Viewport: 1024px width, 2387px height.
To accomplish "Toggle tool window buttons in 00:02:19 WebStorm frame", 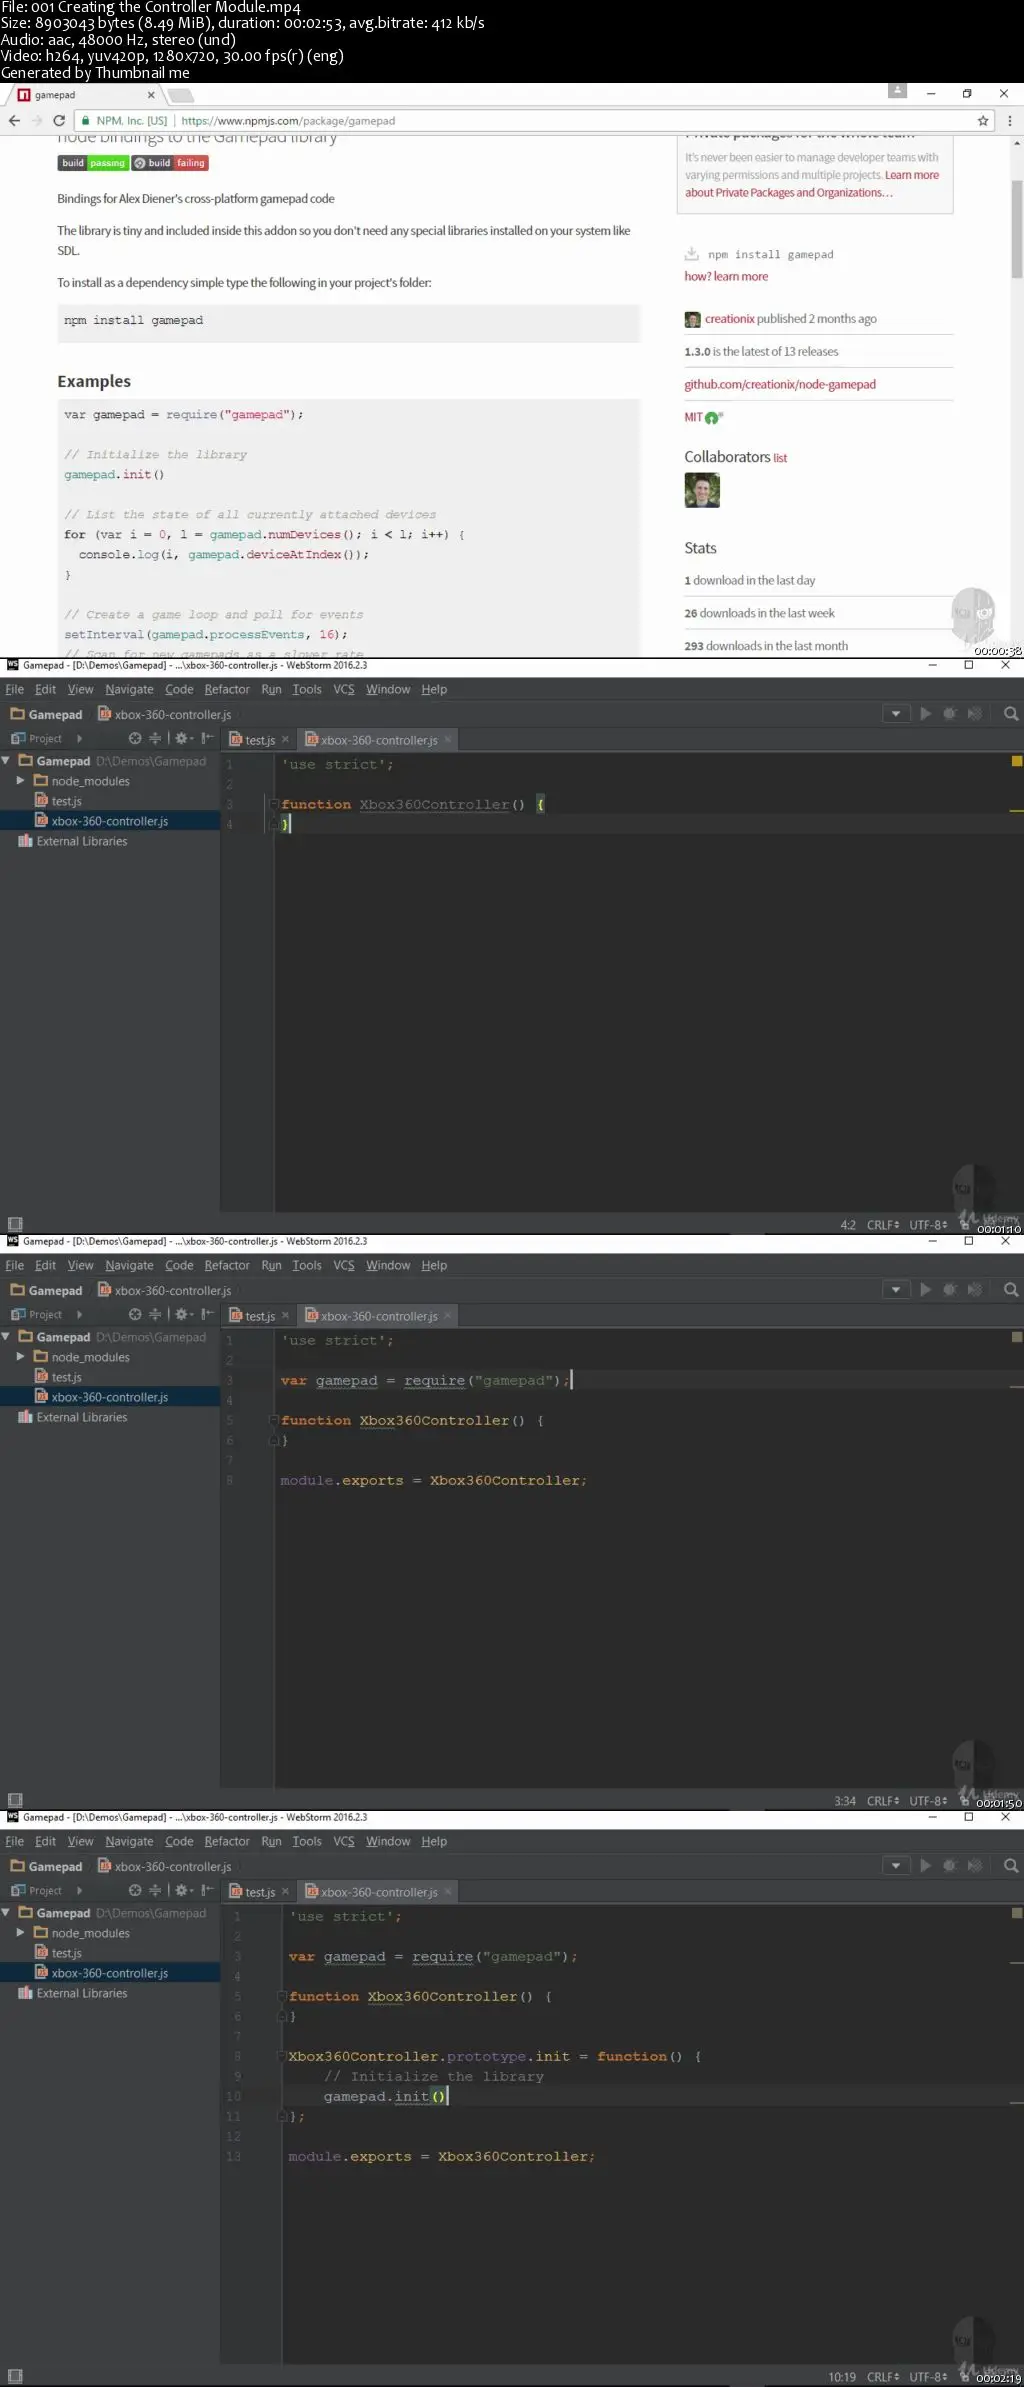I will coord(15,2376).
